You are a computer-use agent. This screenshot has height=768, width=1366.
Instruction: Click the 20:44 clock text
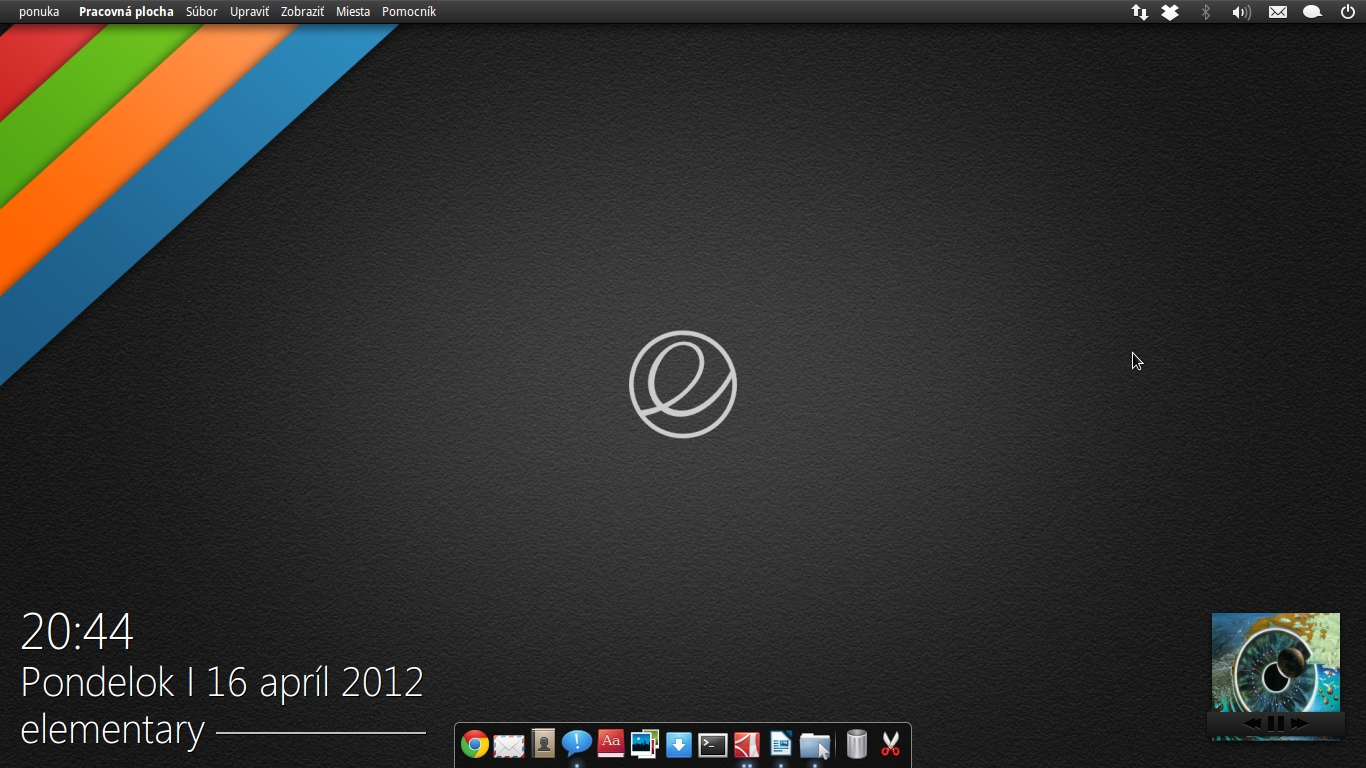click(x=77, y=632)
